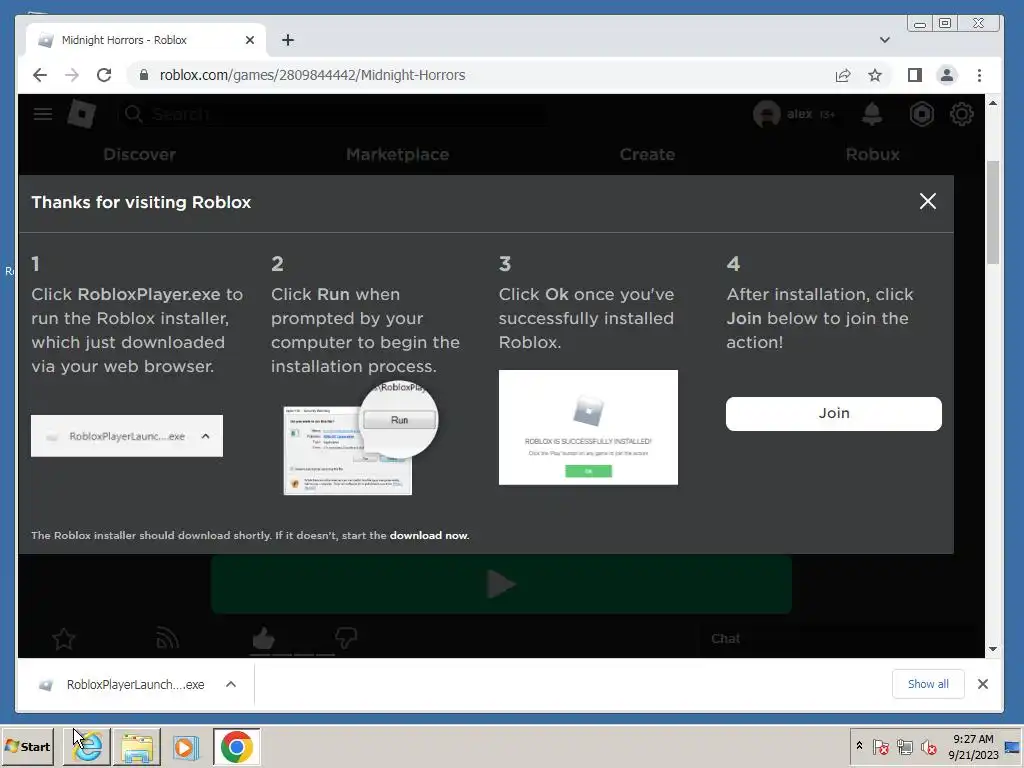Screen dimensions: 1024x768
Task: Open the Action Center flag icon
Action: [880, 746]
